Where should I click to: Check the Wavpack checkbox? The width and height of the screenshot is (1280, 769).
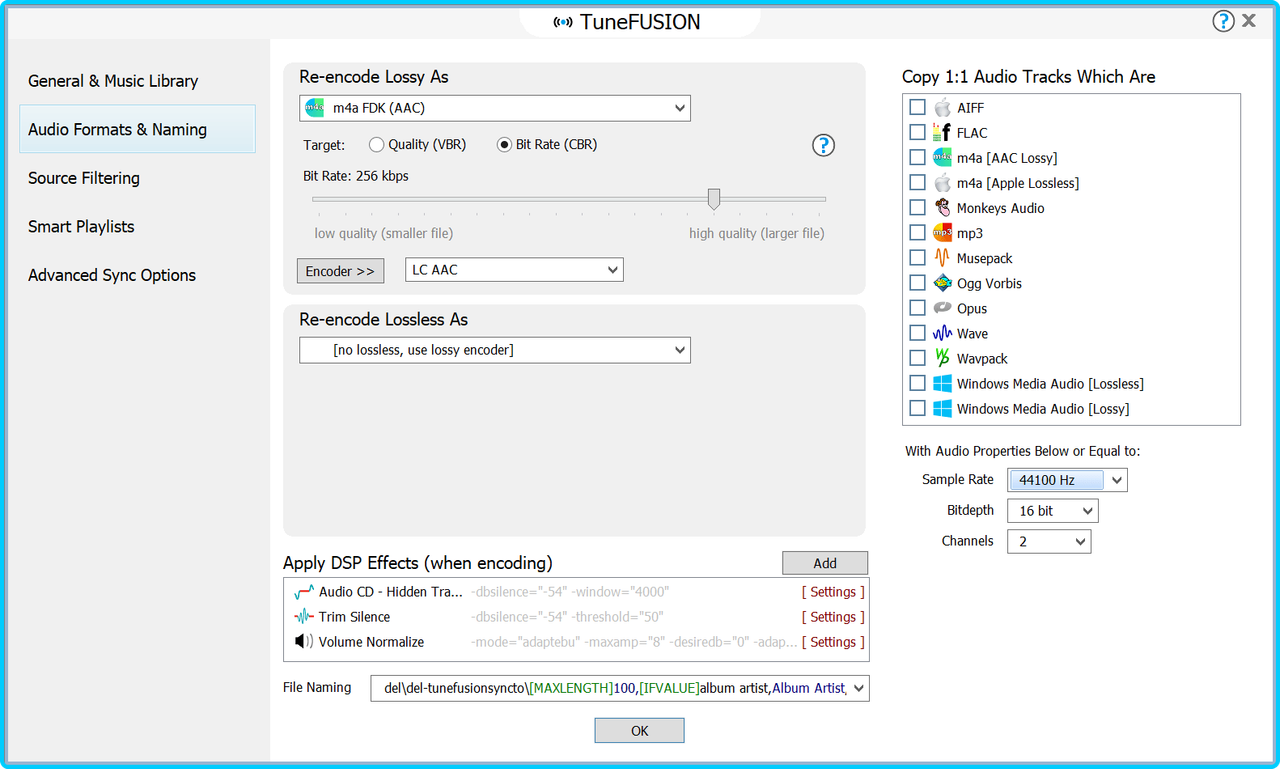click(917, 358)
